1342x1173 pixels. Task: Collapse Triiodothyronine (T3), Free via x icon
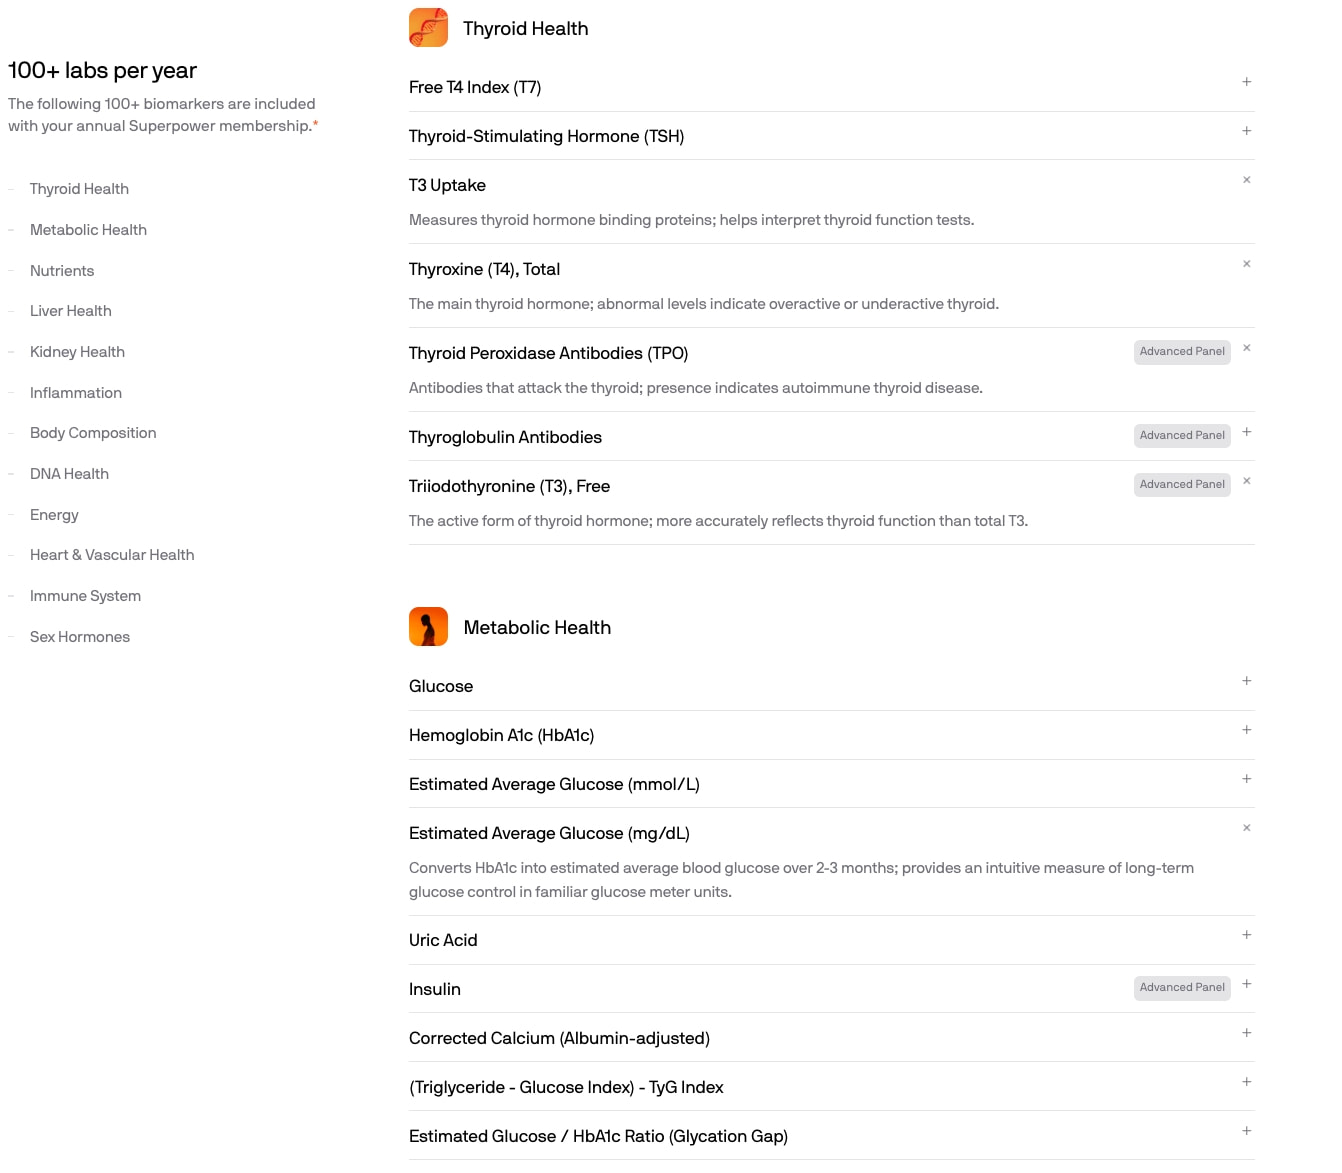(1246, 481)
